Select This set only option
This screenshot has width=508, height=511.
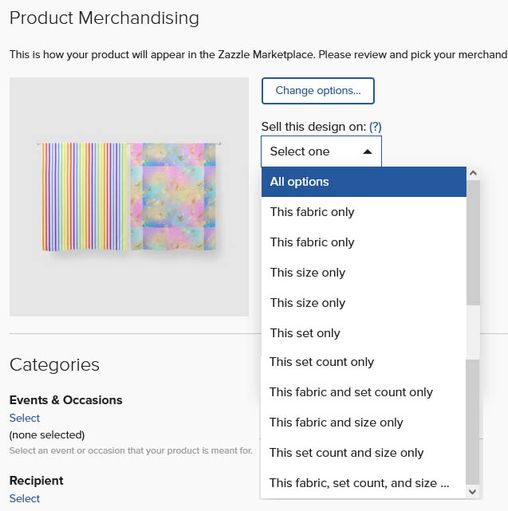click(364, 333)
